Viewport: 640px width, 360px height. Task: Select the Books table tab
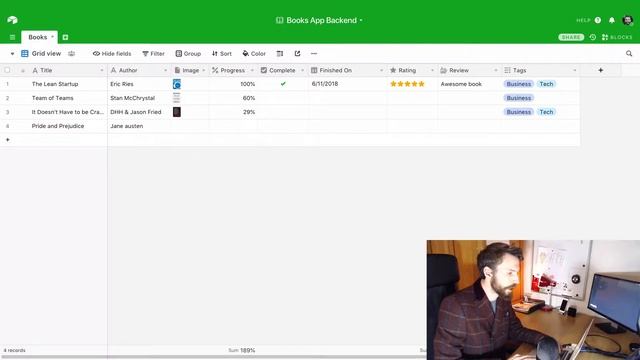39,37
